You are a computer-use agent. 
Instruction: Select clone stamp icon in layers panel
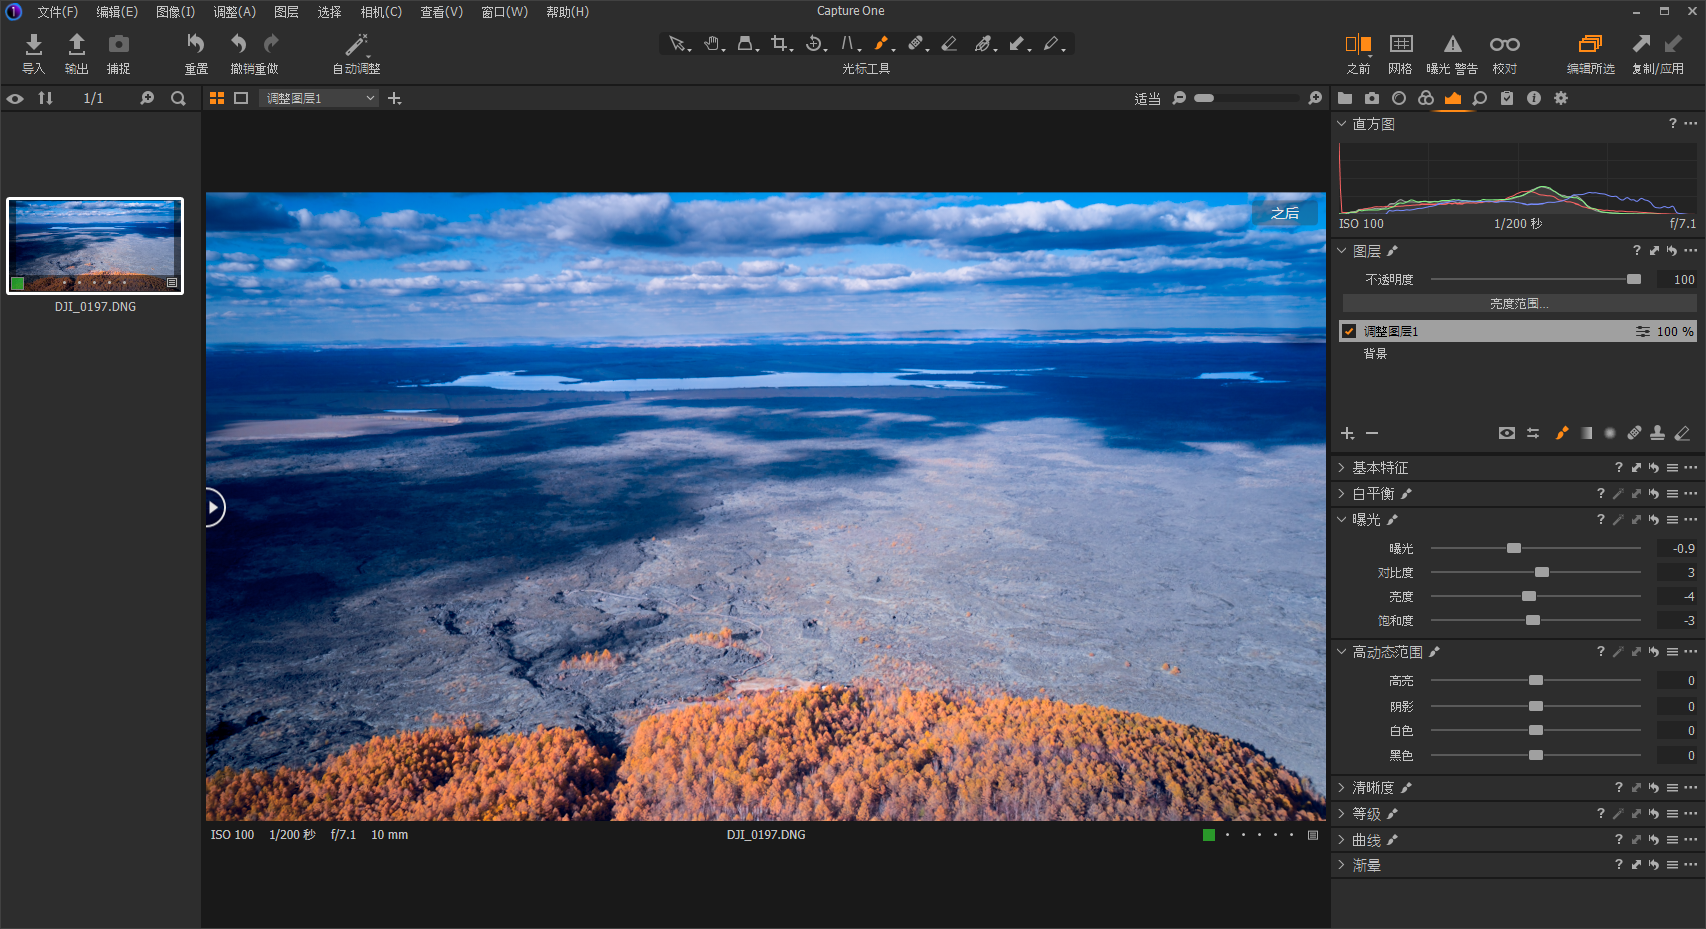pyautogui.click(x=1658, y=433)
